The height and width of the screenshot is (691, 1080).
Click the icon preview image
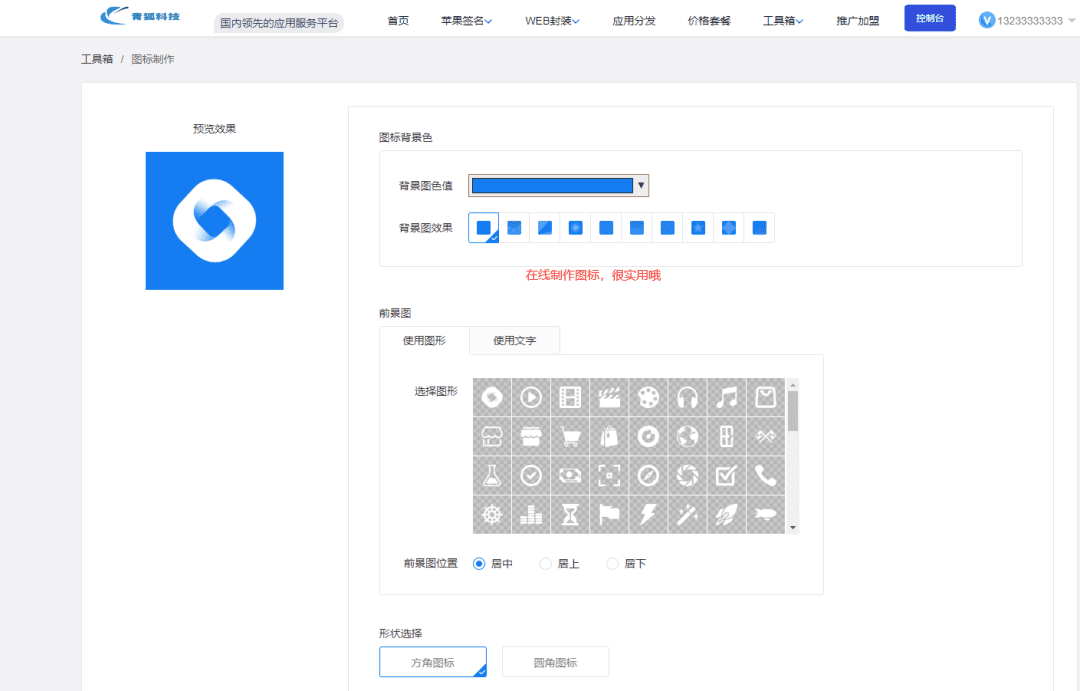click(x=214, y=220)
